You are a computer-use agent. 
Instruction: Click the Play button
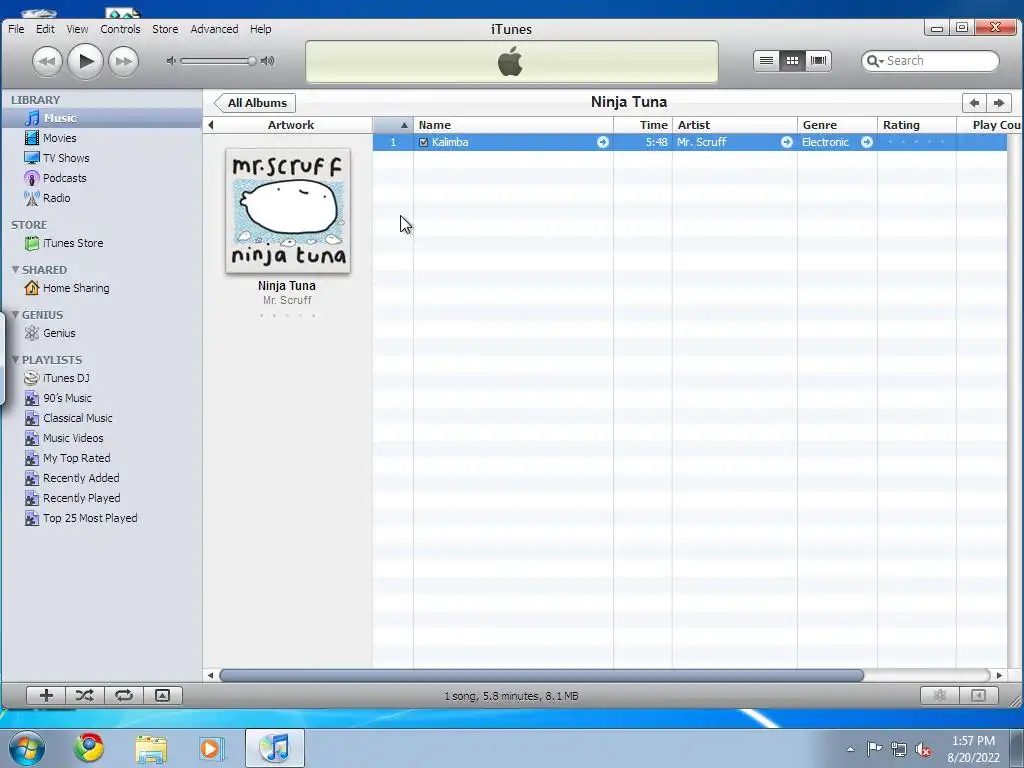(x=86, y=61)
